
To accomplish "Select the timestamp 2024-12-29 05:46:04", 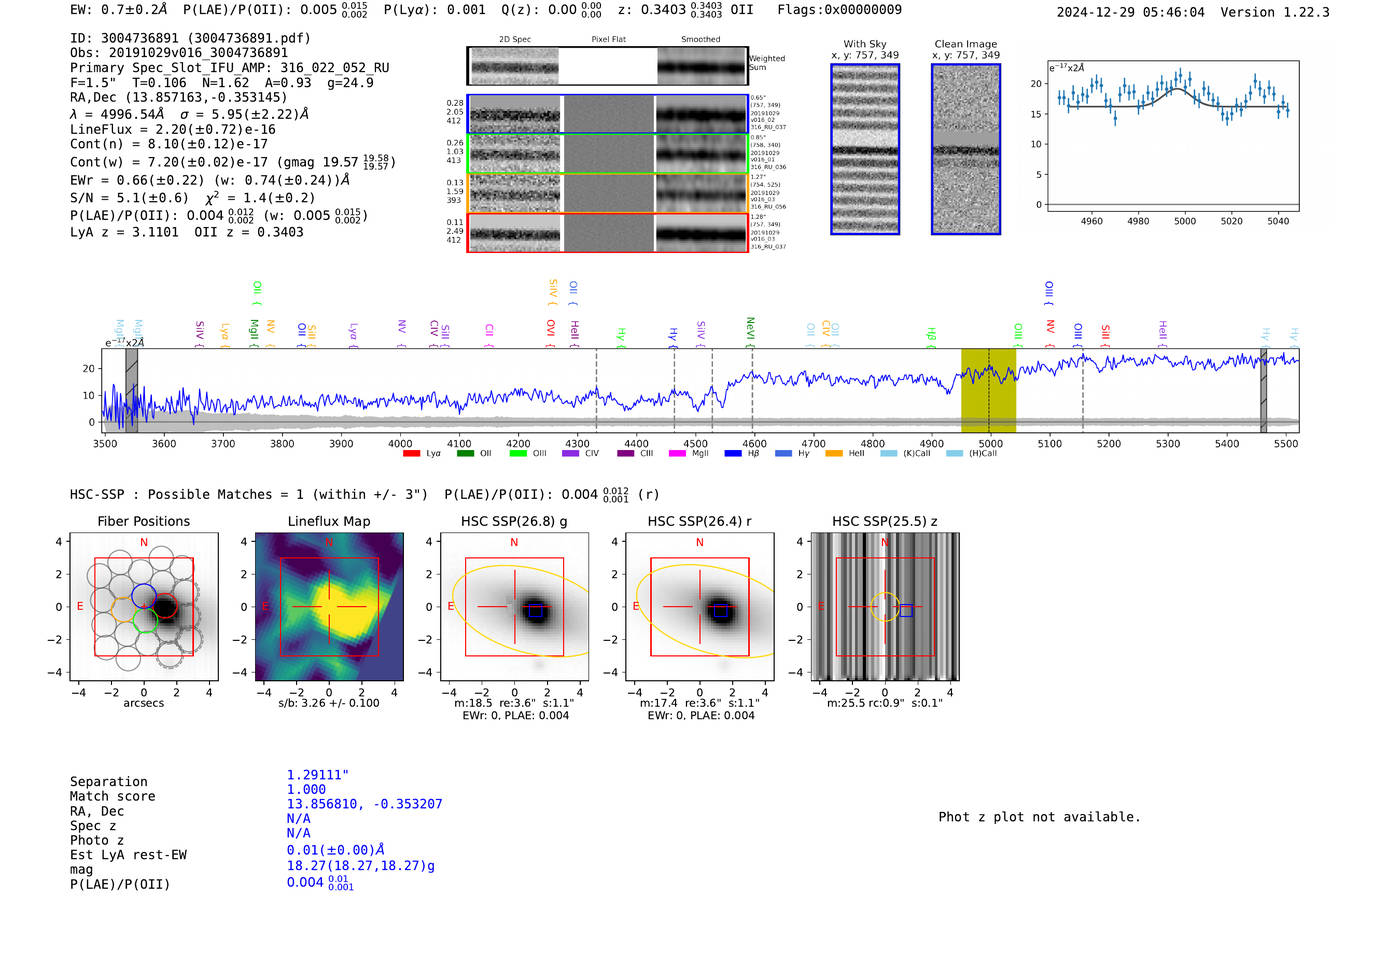I will tap(1131, 12).
